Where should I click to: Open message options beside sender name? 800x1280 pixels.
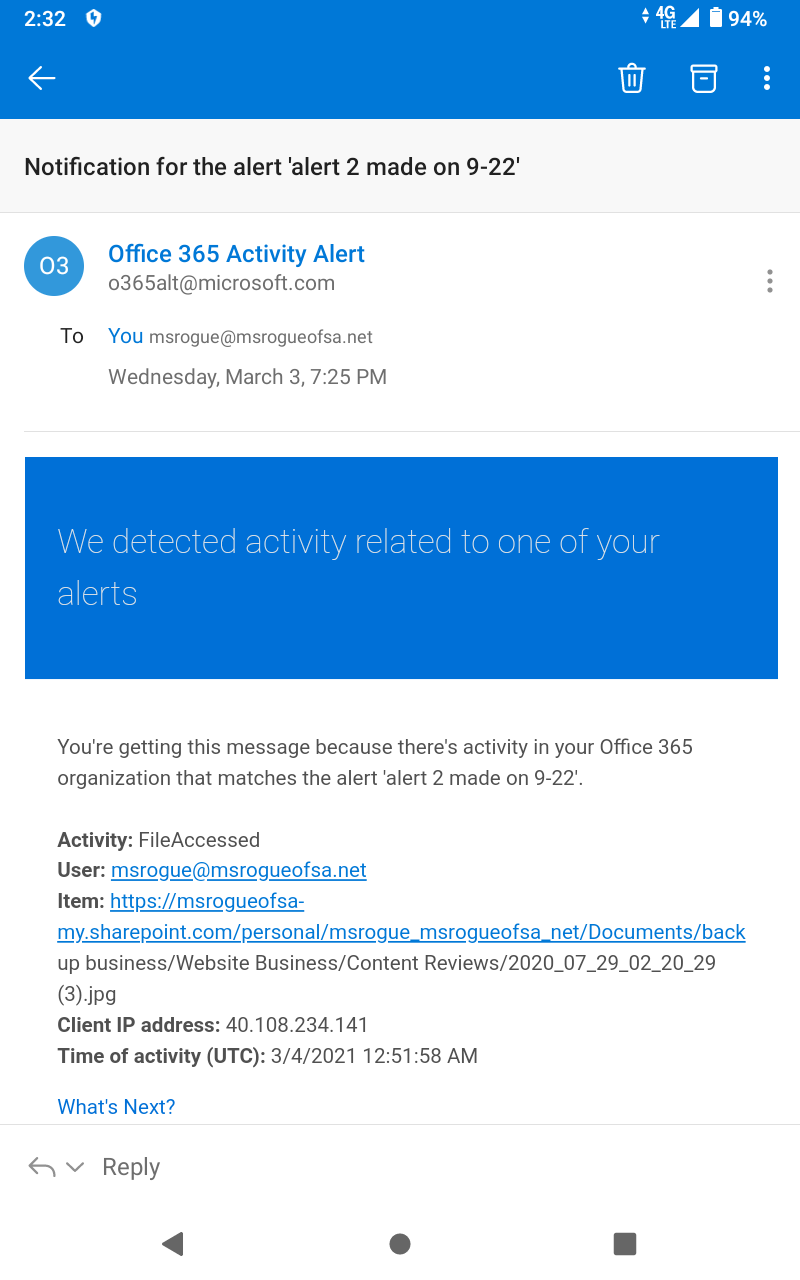pos(769,281)
